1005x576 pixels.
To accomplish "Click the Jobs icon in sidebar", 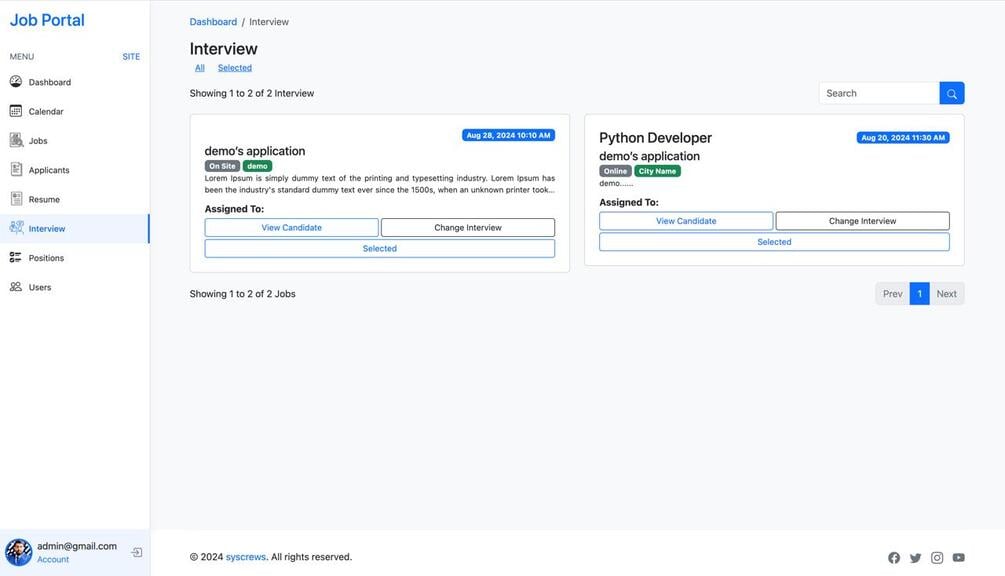I will [16, 140].
